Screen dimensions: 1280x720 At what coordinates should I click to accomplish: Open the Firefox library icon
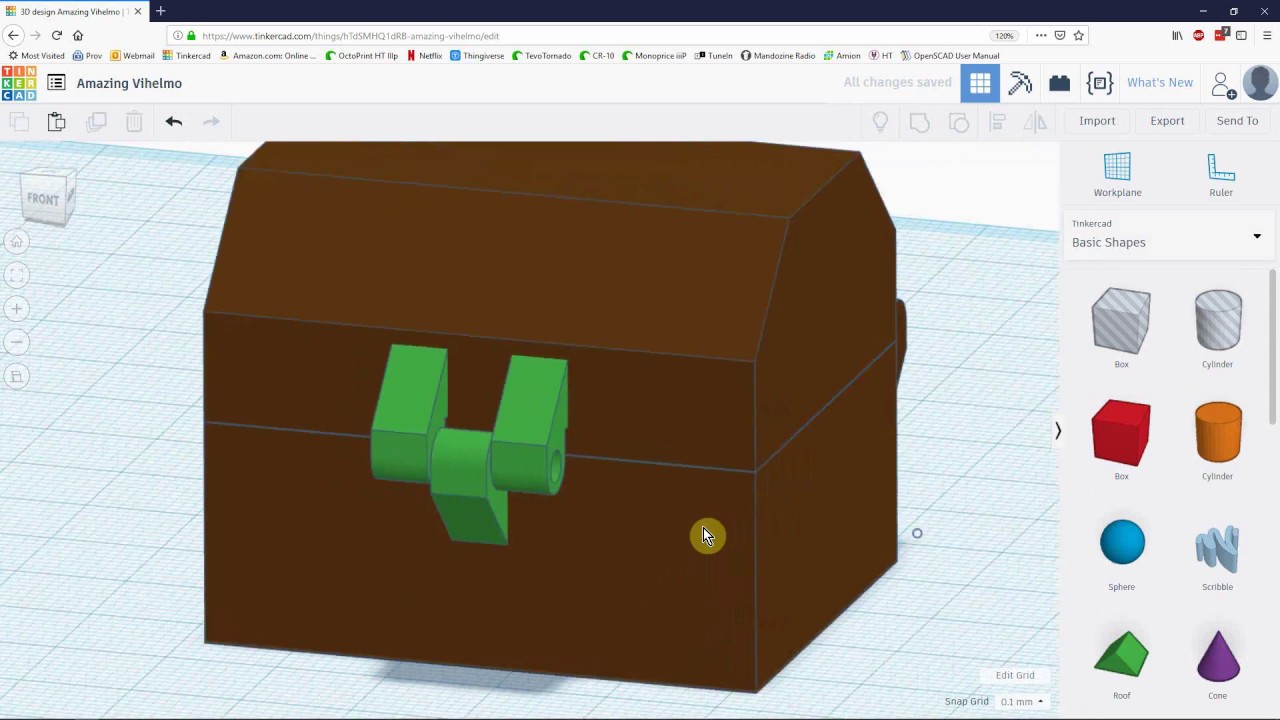pyautogui.click(x=1177, y=35)
